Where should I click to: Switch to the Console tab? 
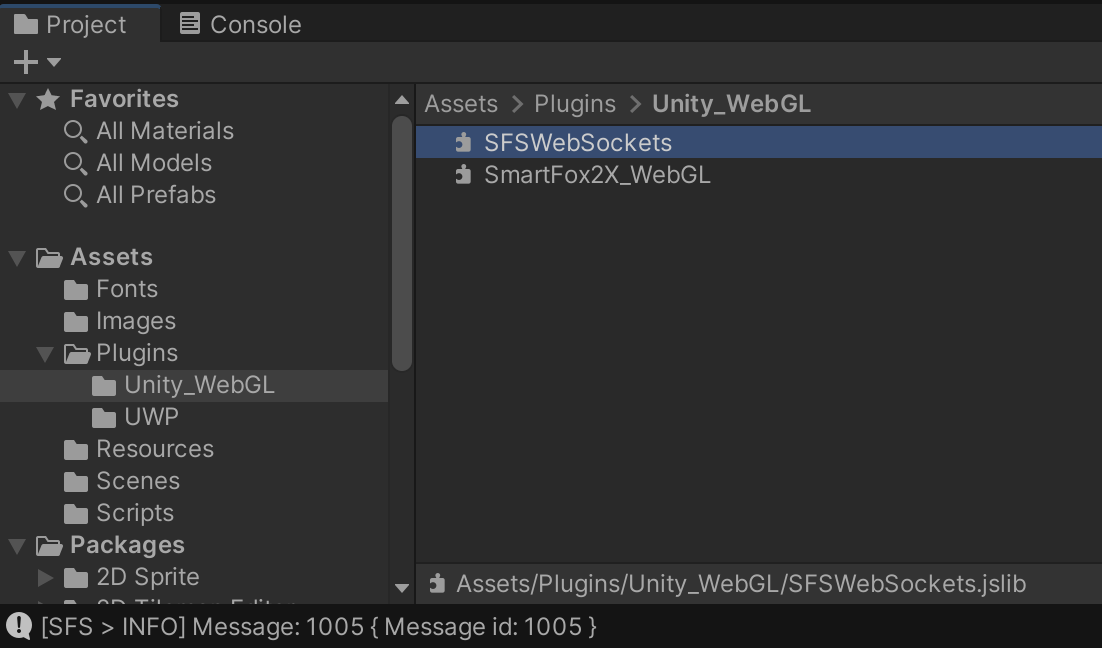tap(241, 24)
